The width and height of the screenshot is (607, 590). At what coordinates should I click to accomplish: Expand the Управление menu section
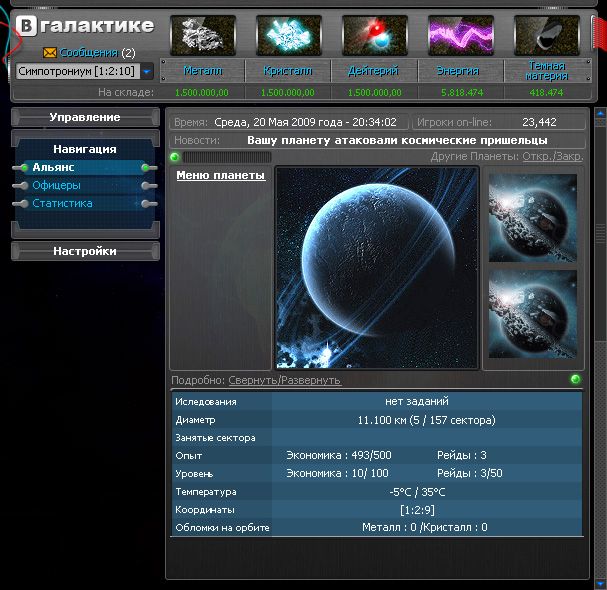85,118
